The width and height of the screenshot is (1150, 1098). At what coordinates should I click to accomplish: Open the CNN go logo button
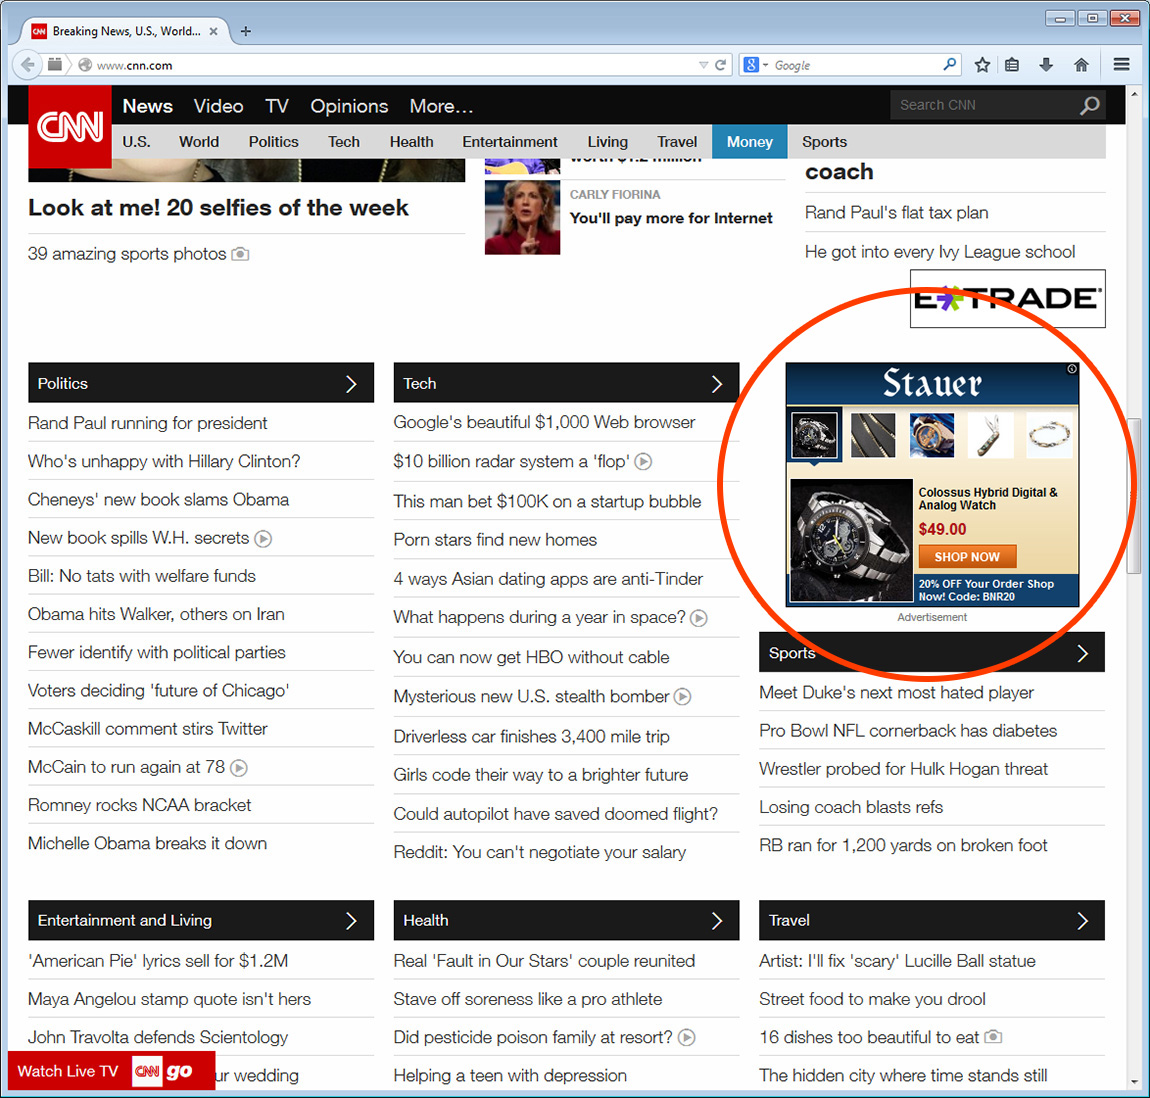point(163,1072)
